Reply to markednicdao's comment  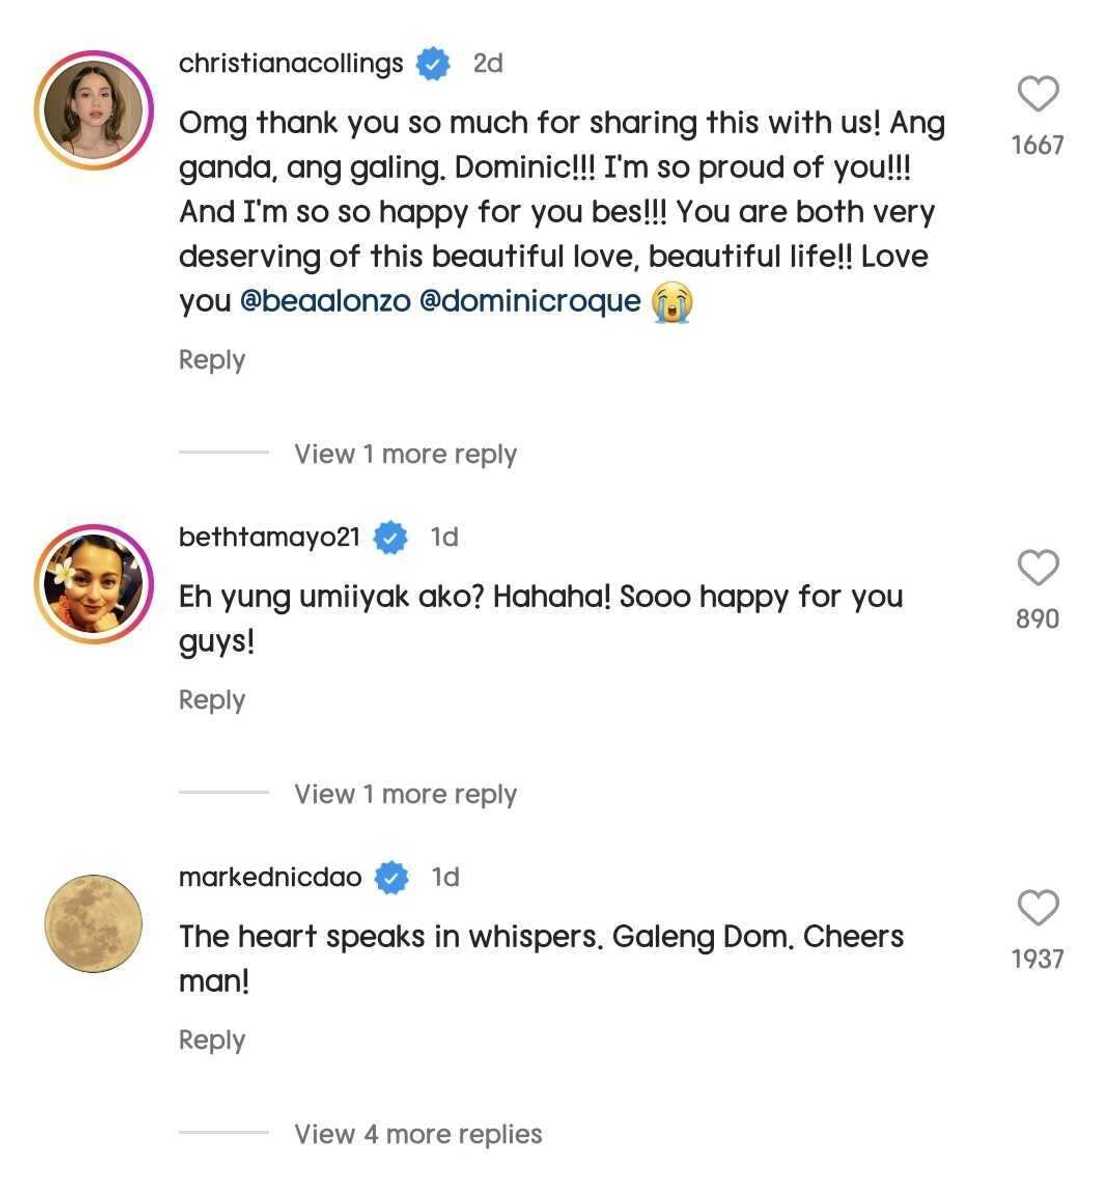[212, 1040]
